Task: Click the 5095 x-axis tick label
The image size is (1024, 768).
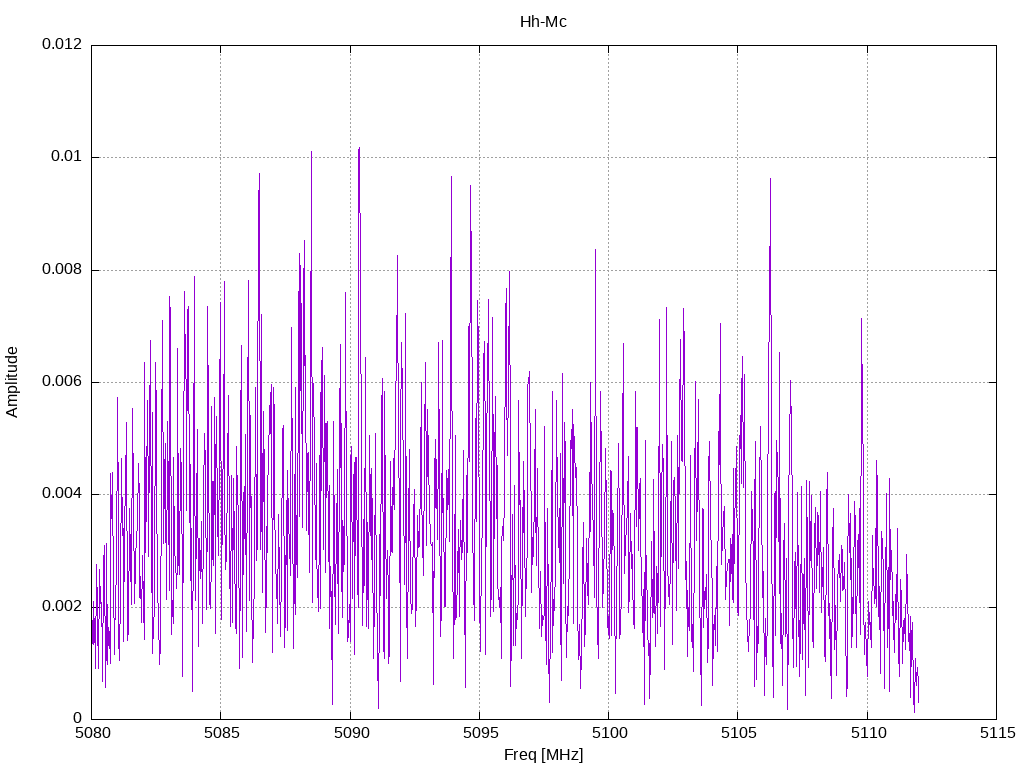Action: coord(480,733)
